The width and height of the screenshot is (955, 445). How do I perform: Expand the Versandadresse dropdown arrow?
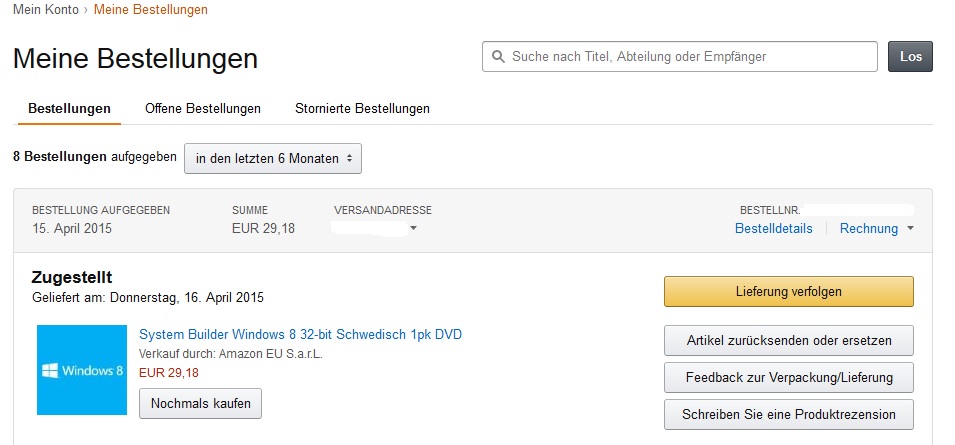[x=413, y=229]
